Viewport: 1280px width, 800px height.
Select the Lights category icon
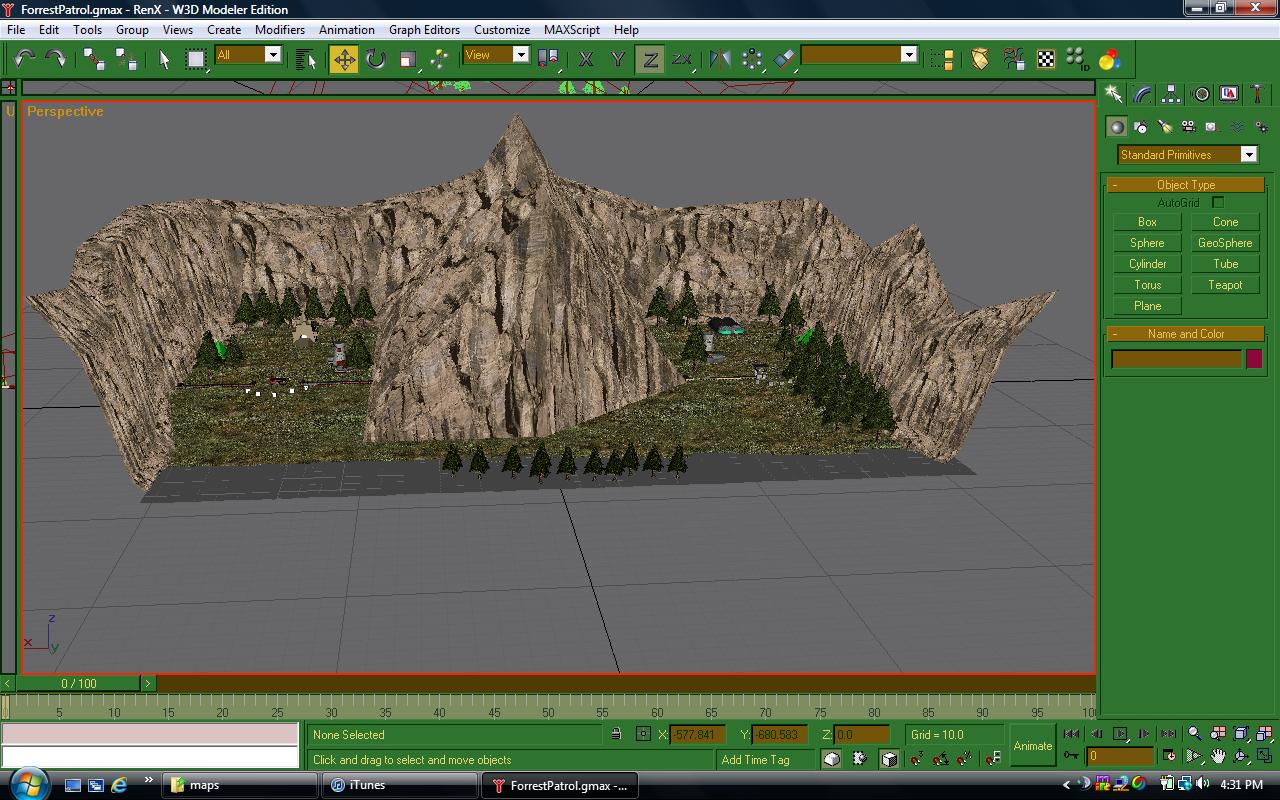coord(1164,127)
